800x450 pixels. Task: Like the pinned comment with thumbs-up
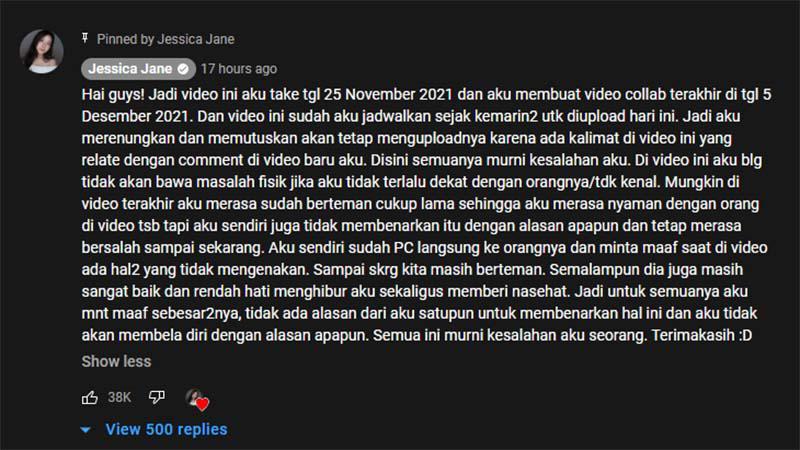(90, 397)
